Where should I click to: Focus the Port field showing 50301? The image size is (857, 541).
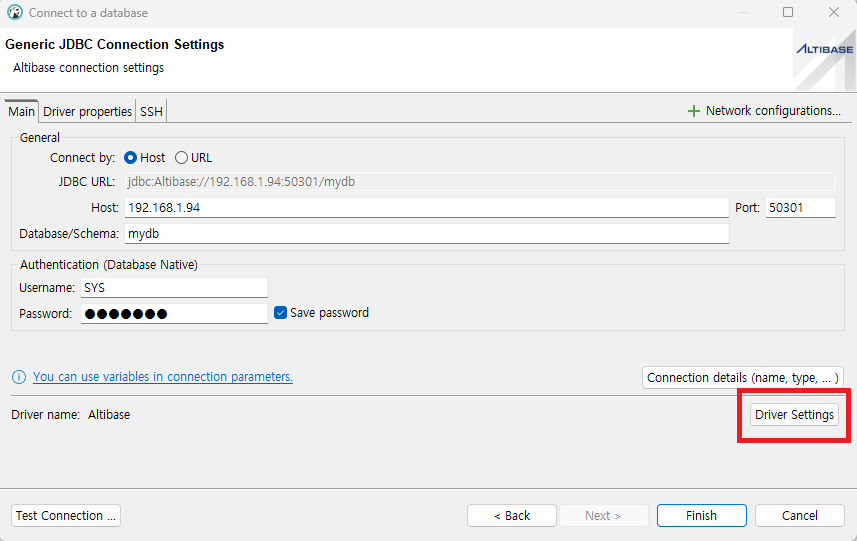pyautogui.click(x=799, y=208)
